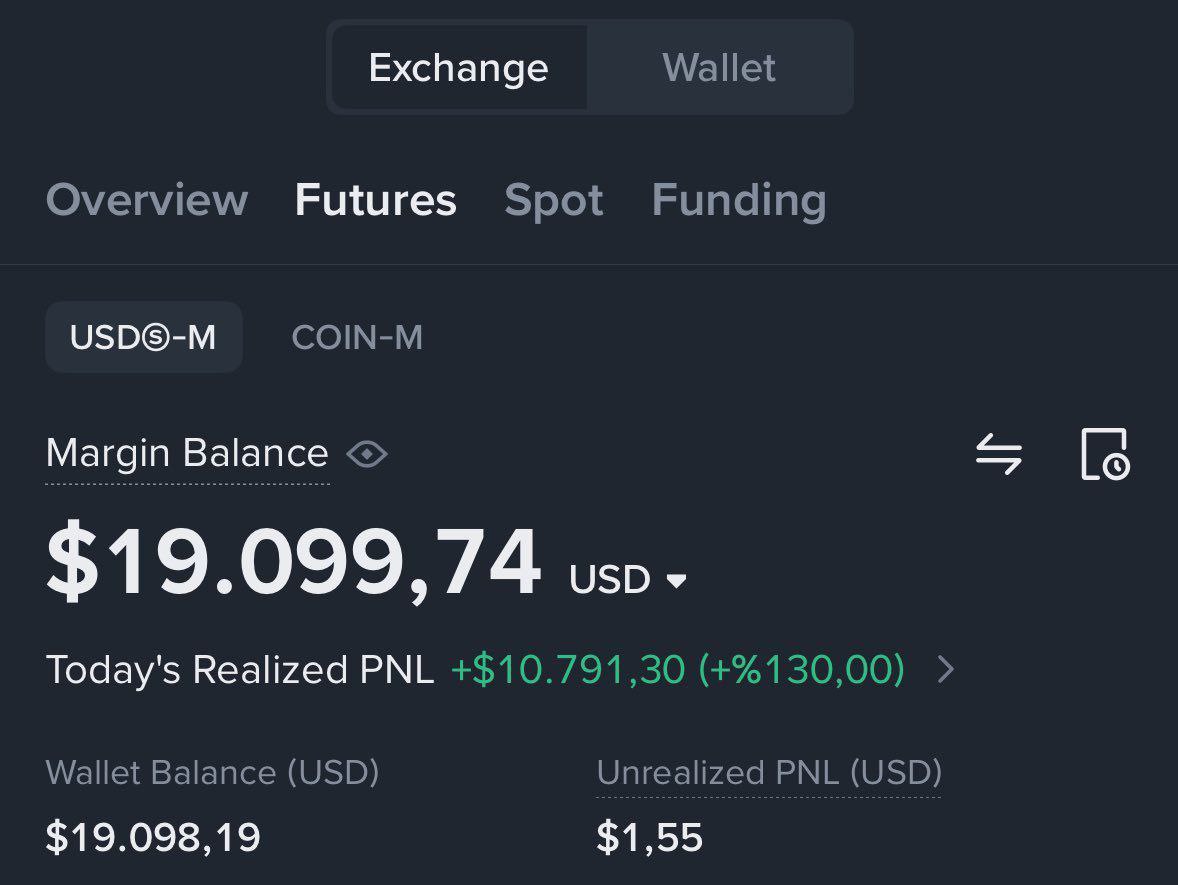Expand Today's Realized PNL chevron

pyautogui.click(x=947, y=669)
